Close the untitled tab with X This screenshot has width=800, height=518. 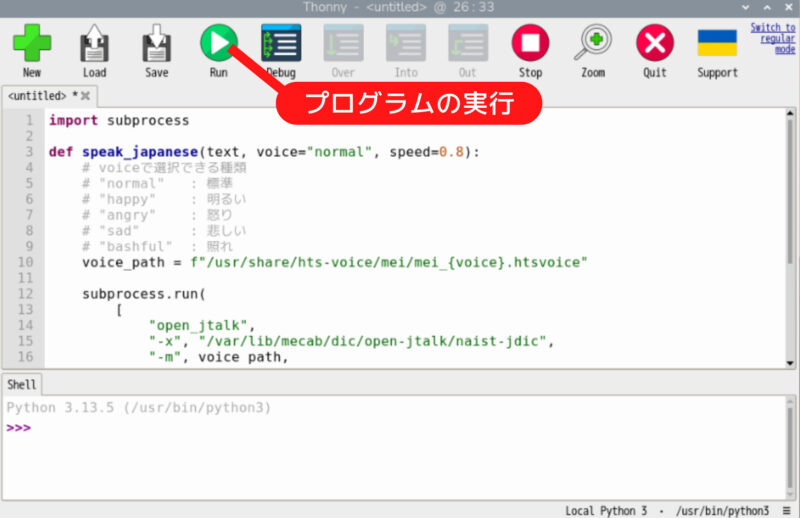[x=86, y=96]
